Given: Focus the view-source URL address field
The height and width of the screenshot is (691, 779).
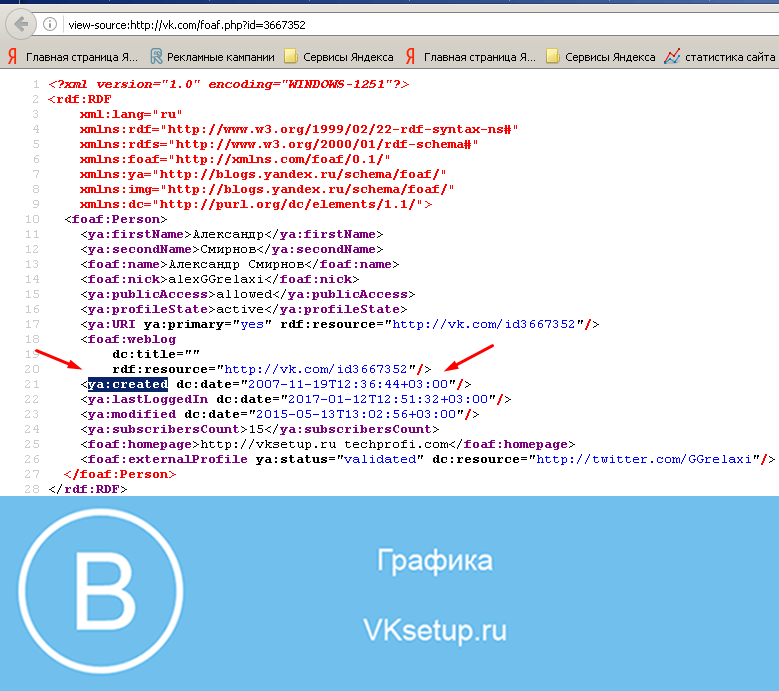Looking at the screenshot, I should tap(187, 25).
